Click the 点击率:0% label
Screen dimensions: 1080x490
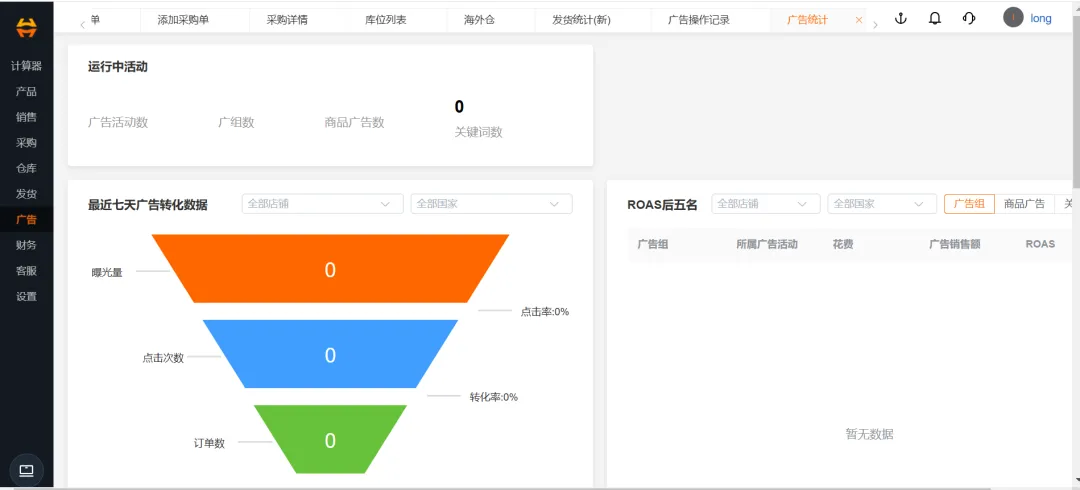click(x=545, y=312)
